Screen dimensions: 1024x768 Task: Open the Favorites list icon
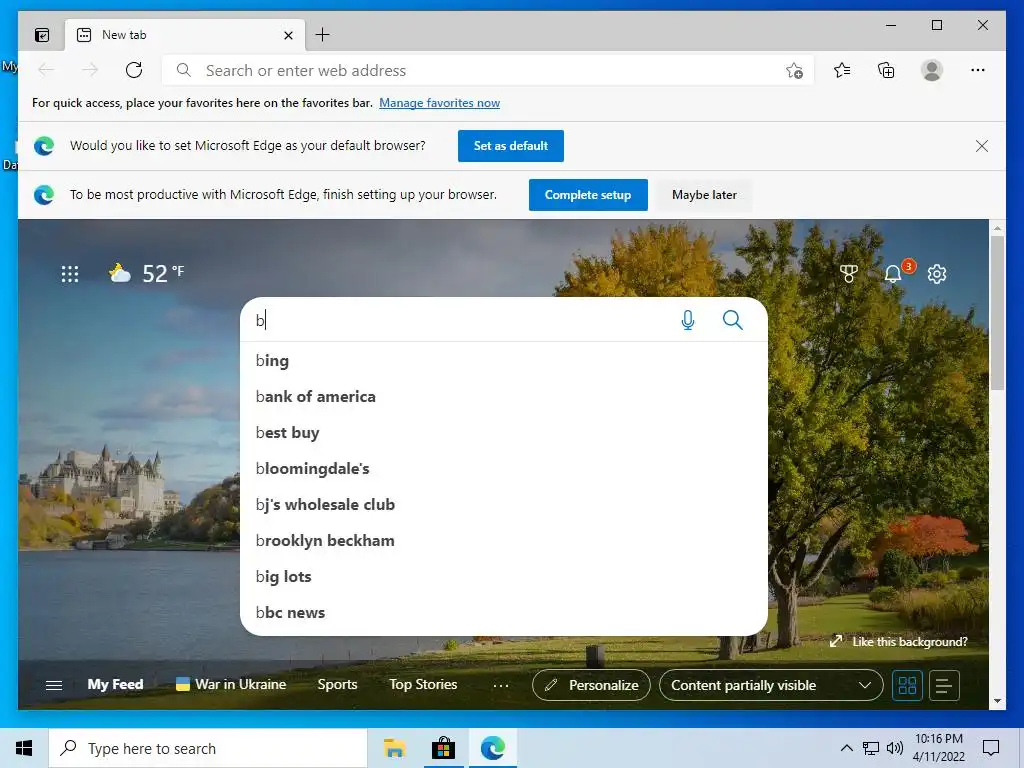click(842, 70)
